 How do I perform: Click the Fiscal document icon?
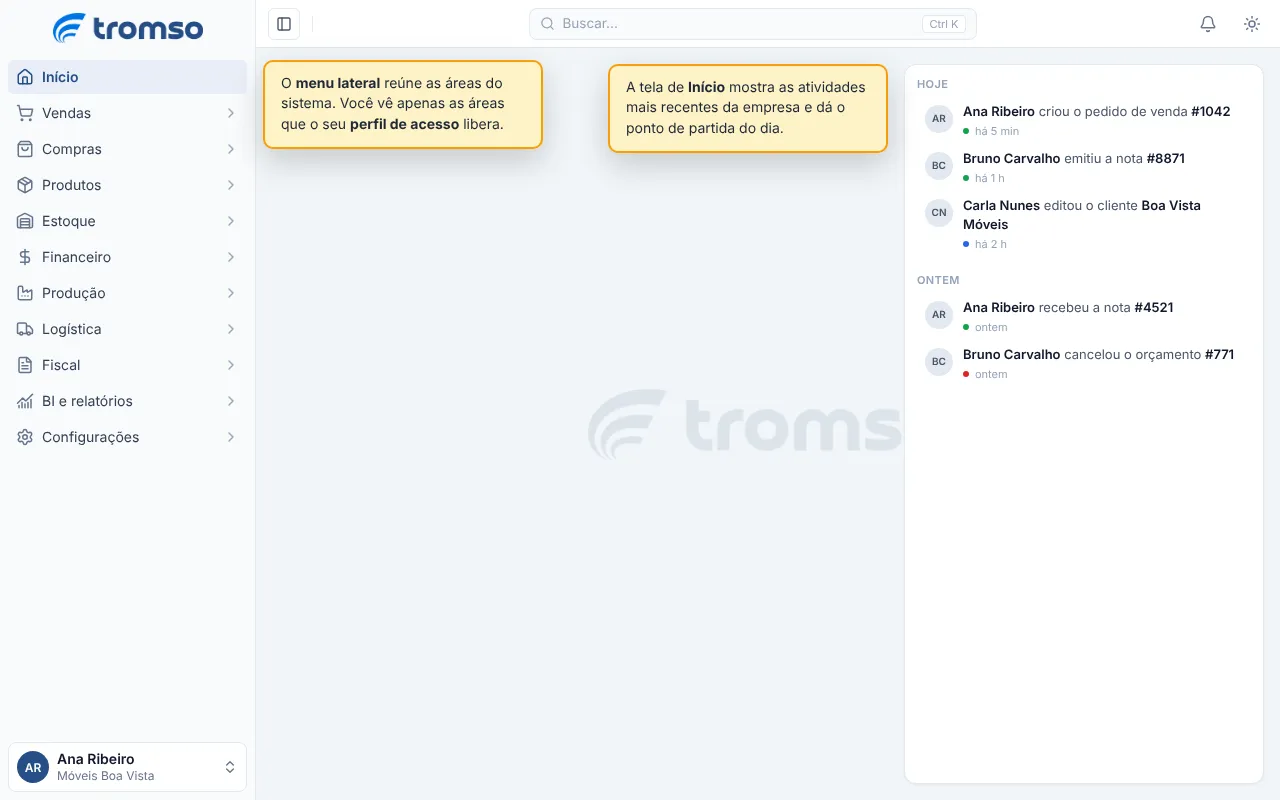click(x=25, y=365)
